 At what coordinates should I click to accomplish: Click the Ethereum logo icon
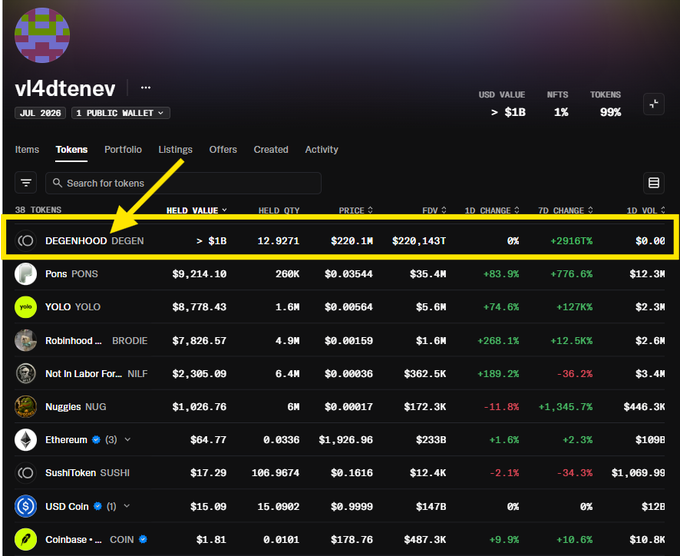click(x=26, y=440)
